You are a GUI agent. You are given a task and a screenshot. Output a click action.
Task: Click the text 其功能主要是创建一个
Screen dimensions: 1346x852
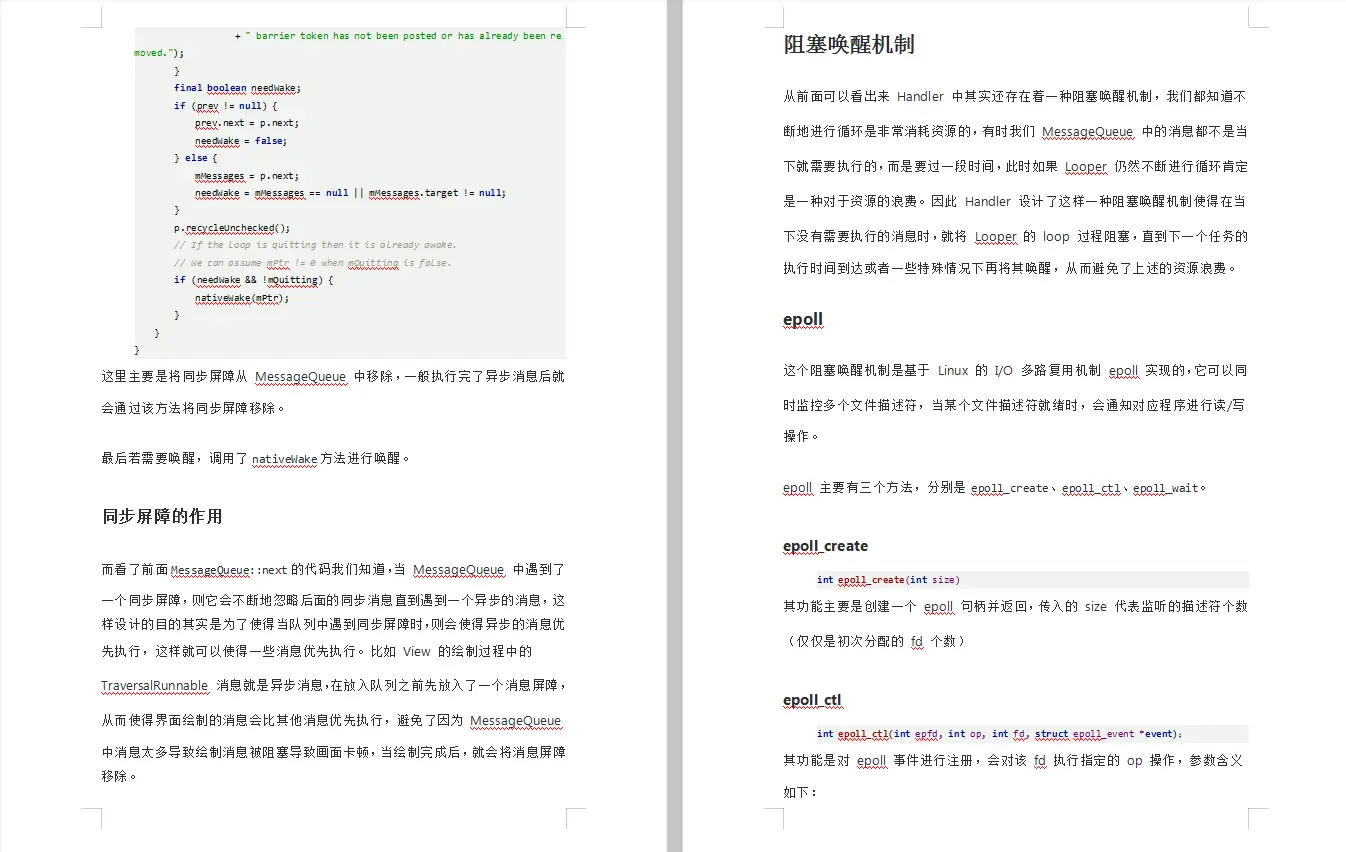coord(849,607)
